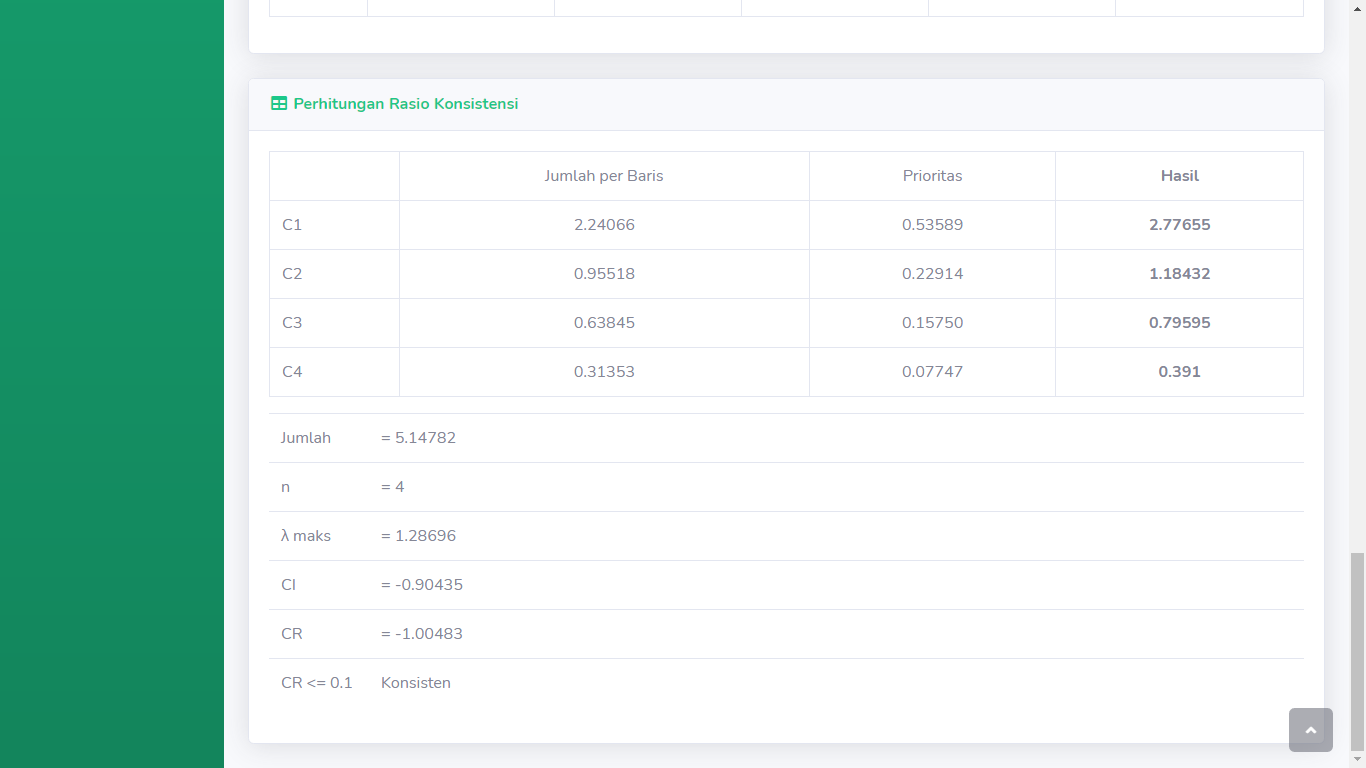Click the Perhitungan Rasio Konsistensi heading
Image resolution: width=1366 pixels, height=768 pixels.
click(x=406, y=104)
